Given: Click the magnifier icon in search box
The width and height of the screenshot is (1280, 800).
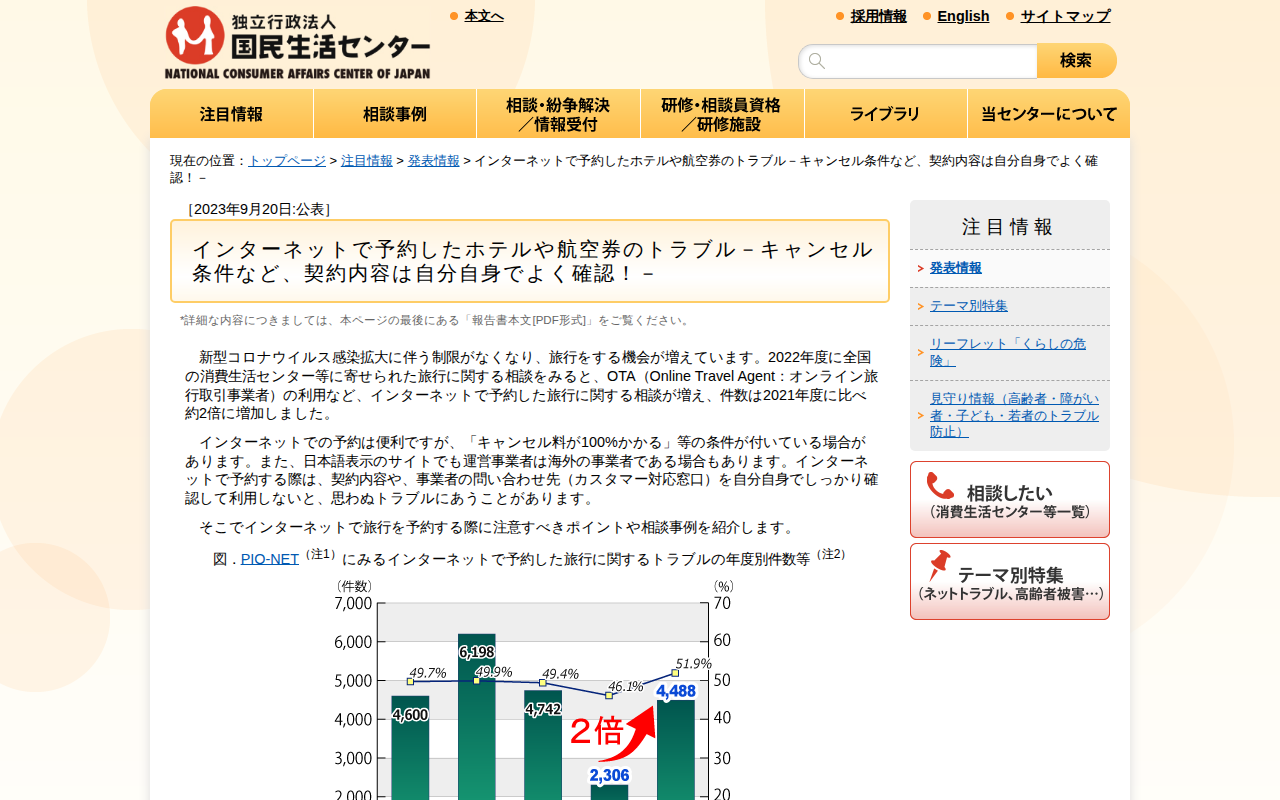Looking at the screenshot, I should (x=817, y=61).
